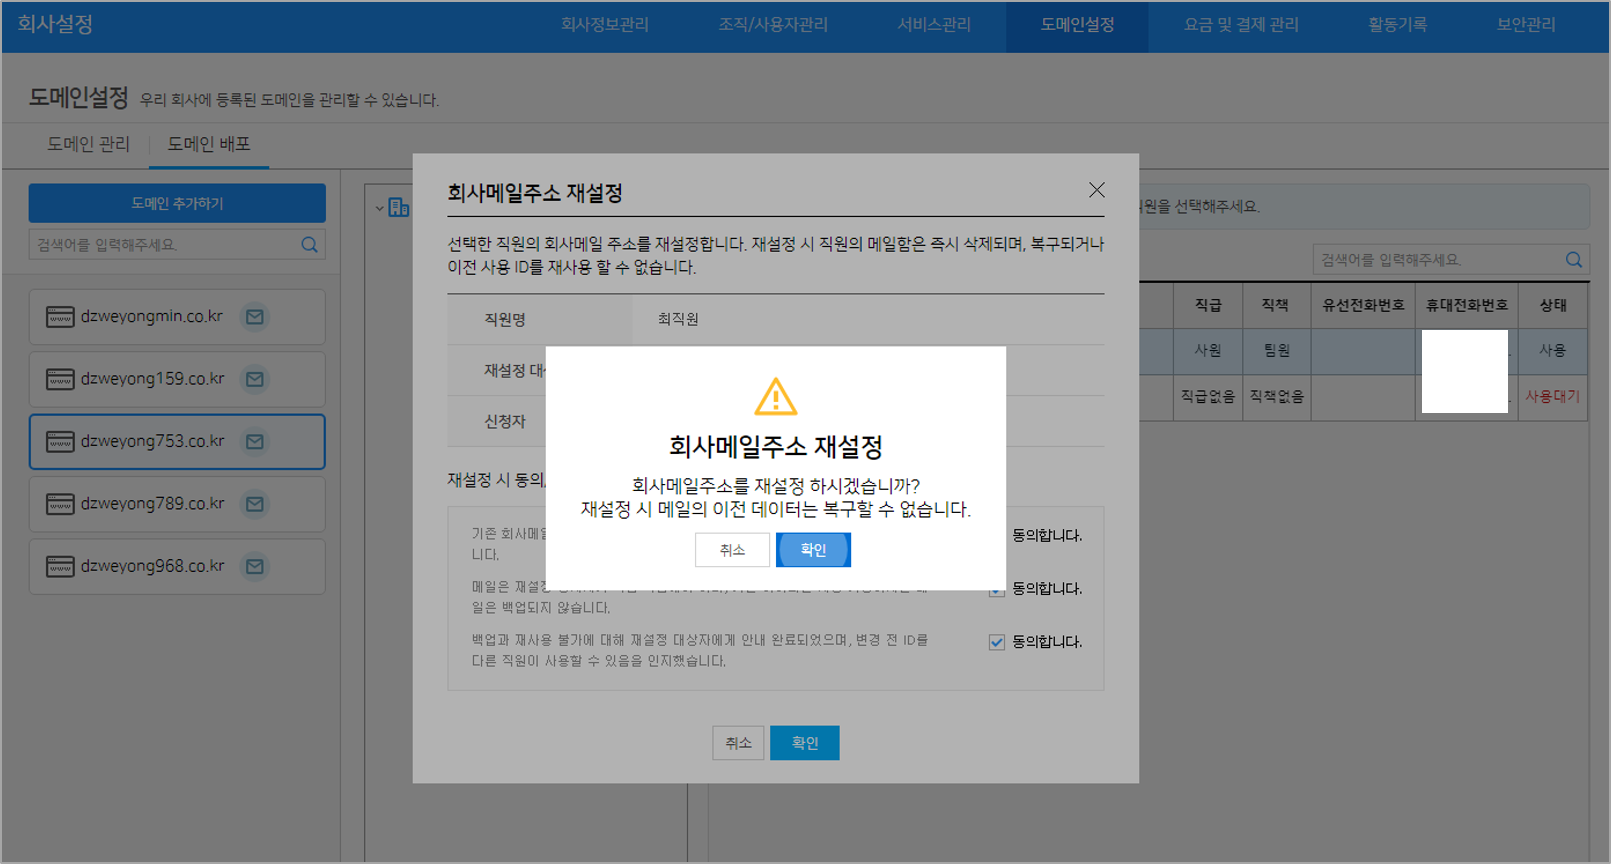Screen dimensions: 1611x864
Task: Click the mail icon beside dzweyong159.co.kr
Action: [255, 379]
